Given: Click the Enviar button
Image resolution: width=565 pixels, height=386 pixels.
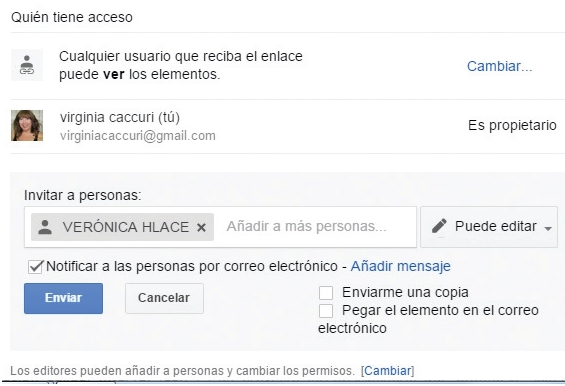Looking at the screenshot, I should pyautogui.click(x=63, y=298).
